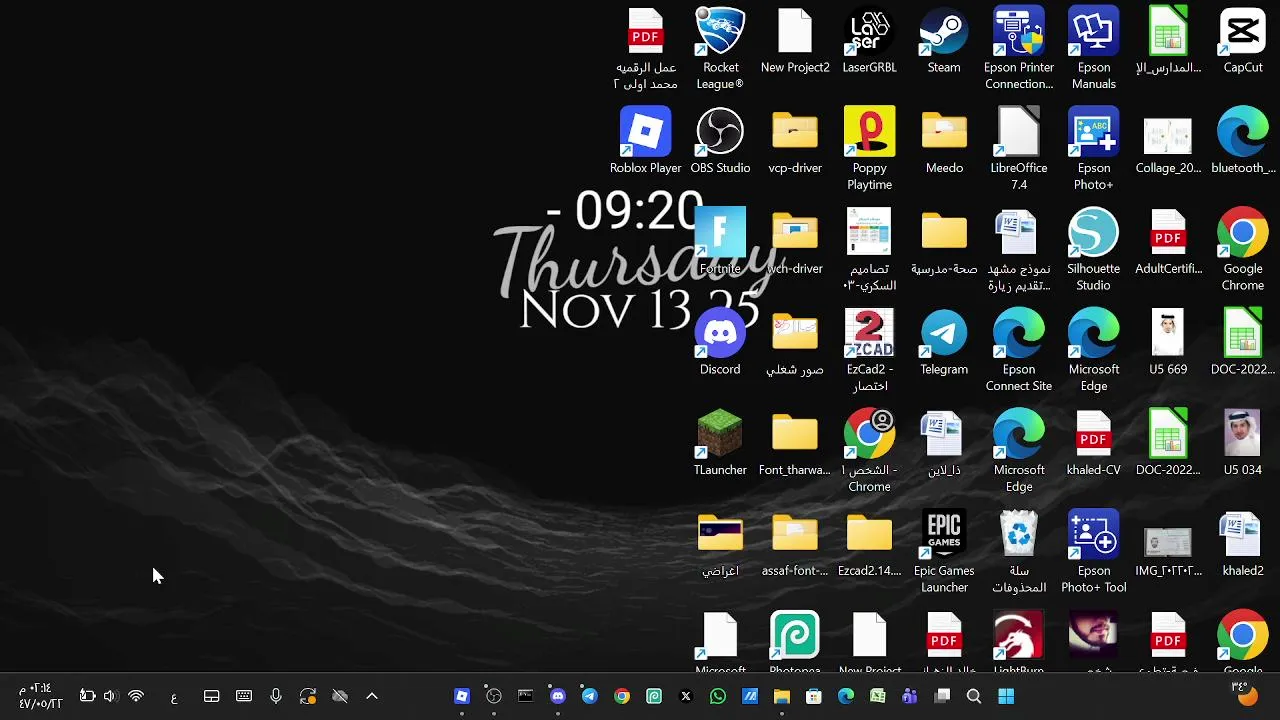This screenshot has width=1280, height=720.
Task: Open the khaled2 Word document
Action: click(1243, 543)
